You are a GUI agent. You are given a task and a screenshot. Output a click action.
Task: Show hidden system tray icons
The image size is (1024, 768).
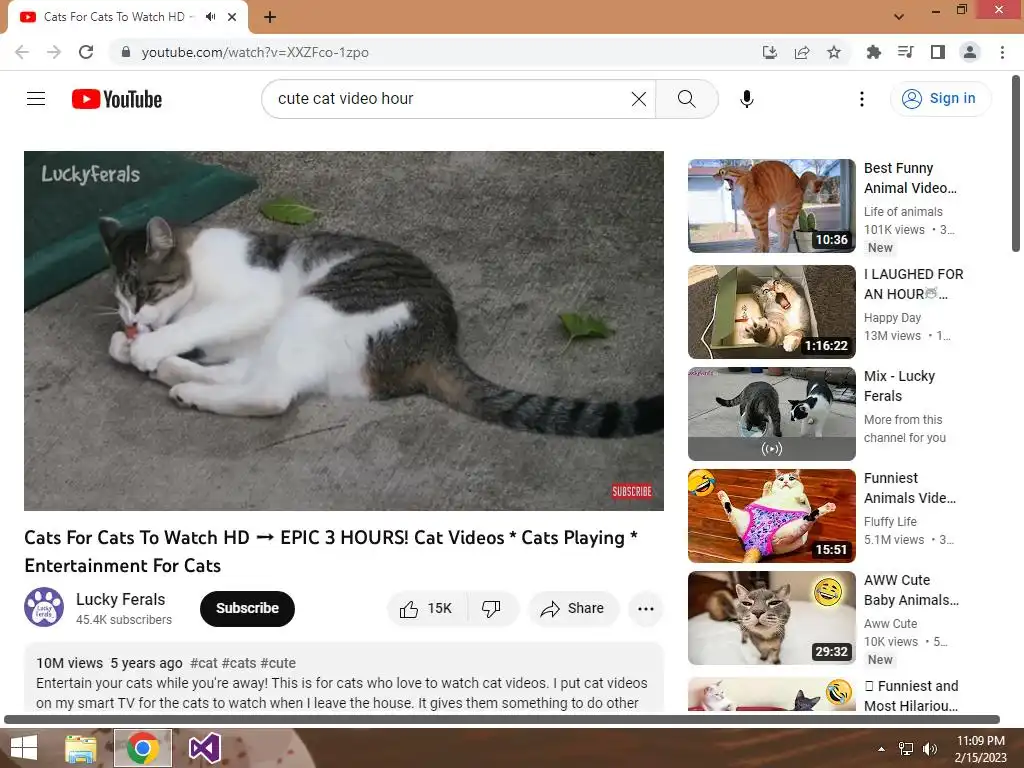tap(882, 748)
